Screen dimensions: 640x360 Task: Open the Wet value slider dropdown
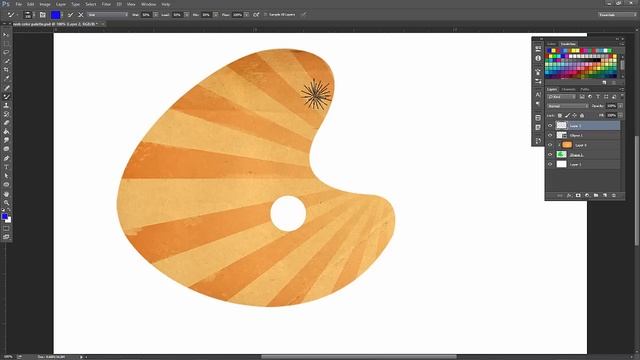pyautogui.click(x=156, y=15)
